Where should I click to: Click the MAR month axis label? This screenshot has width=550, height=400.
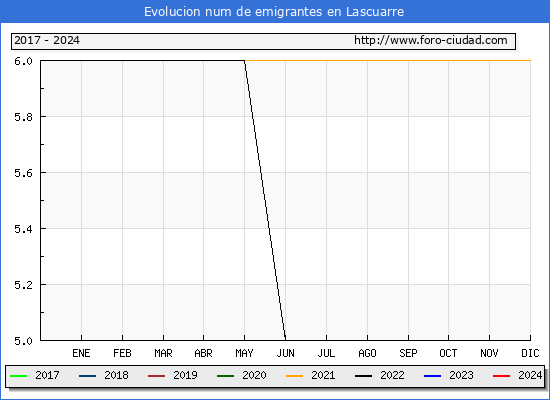(x=163, y=353)
